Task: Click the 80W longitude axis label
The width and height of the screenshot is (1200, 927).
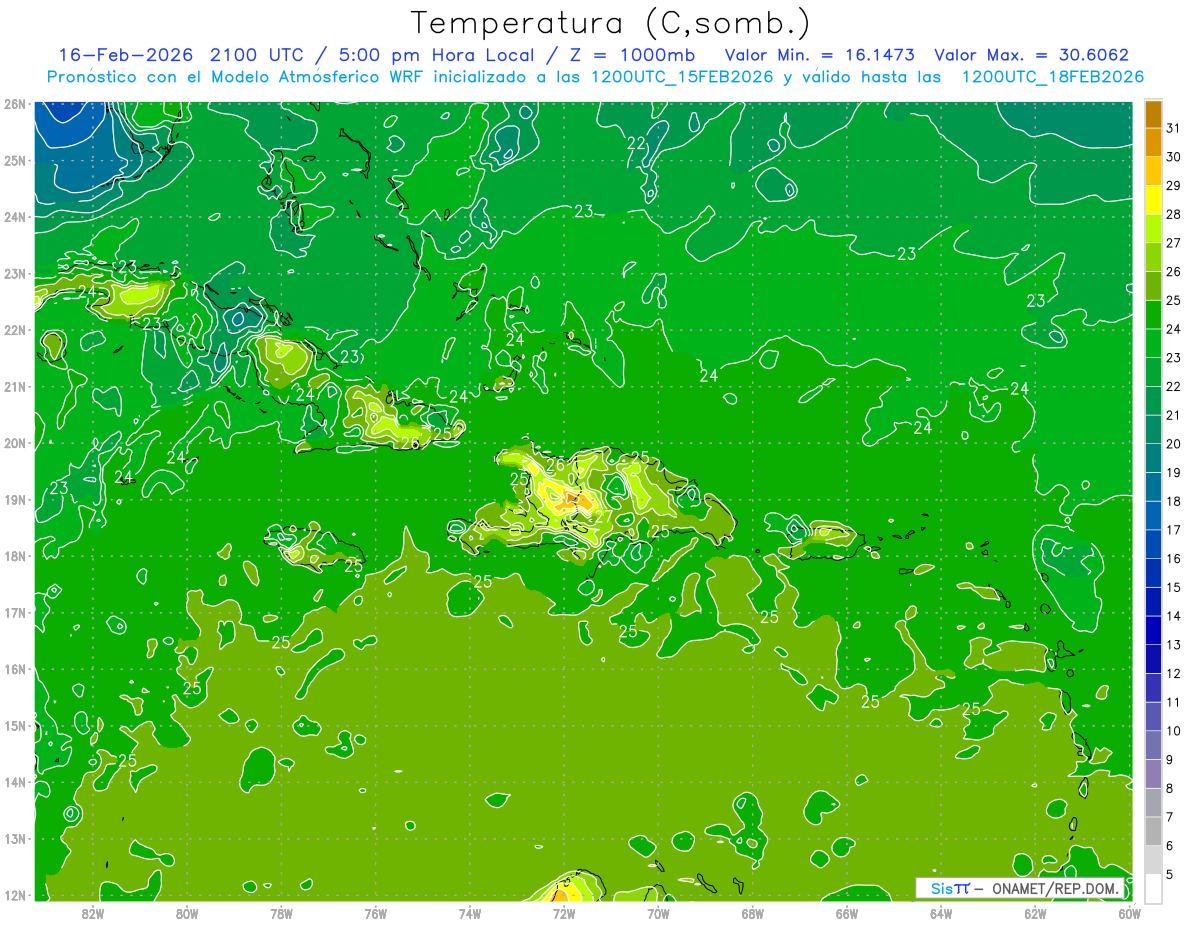Action: click(x=186, y=913)
